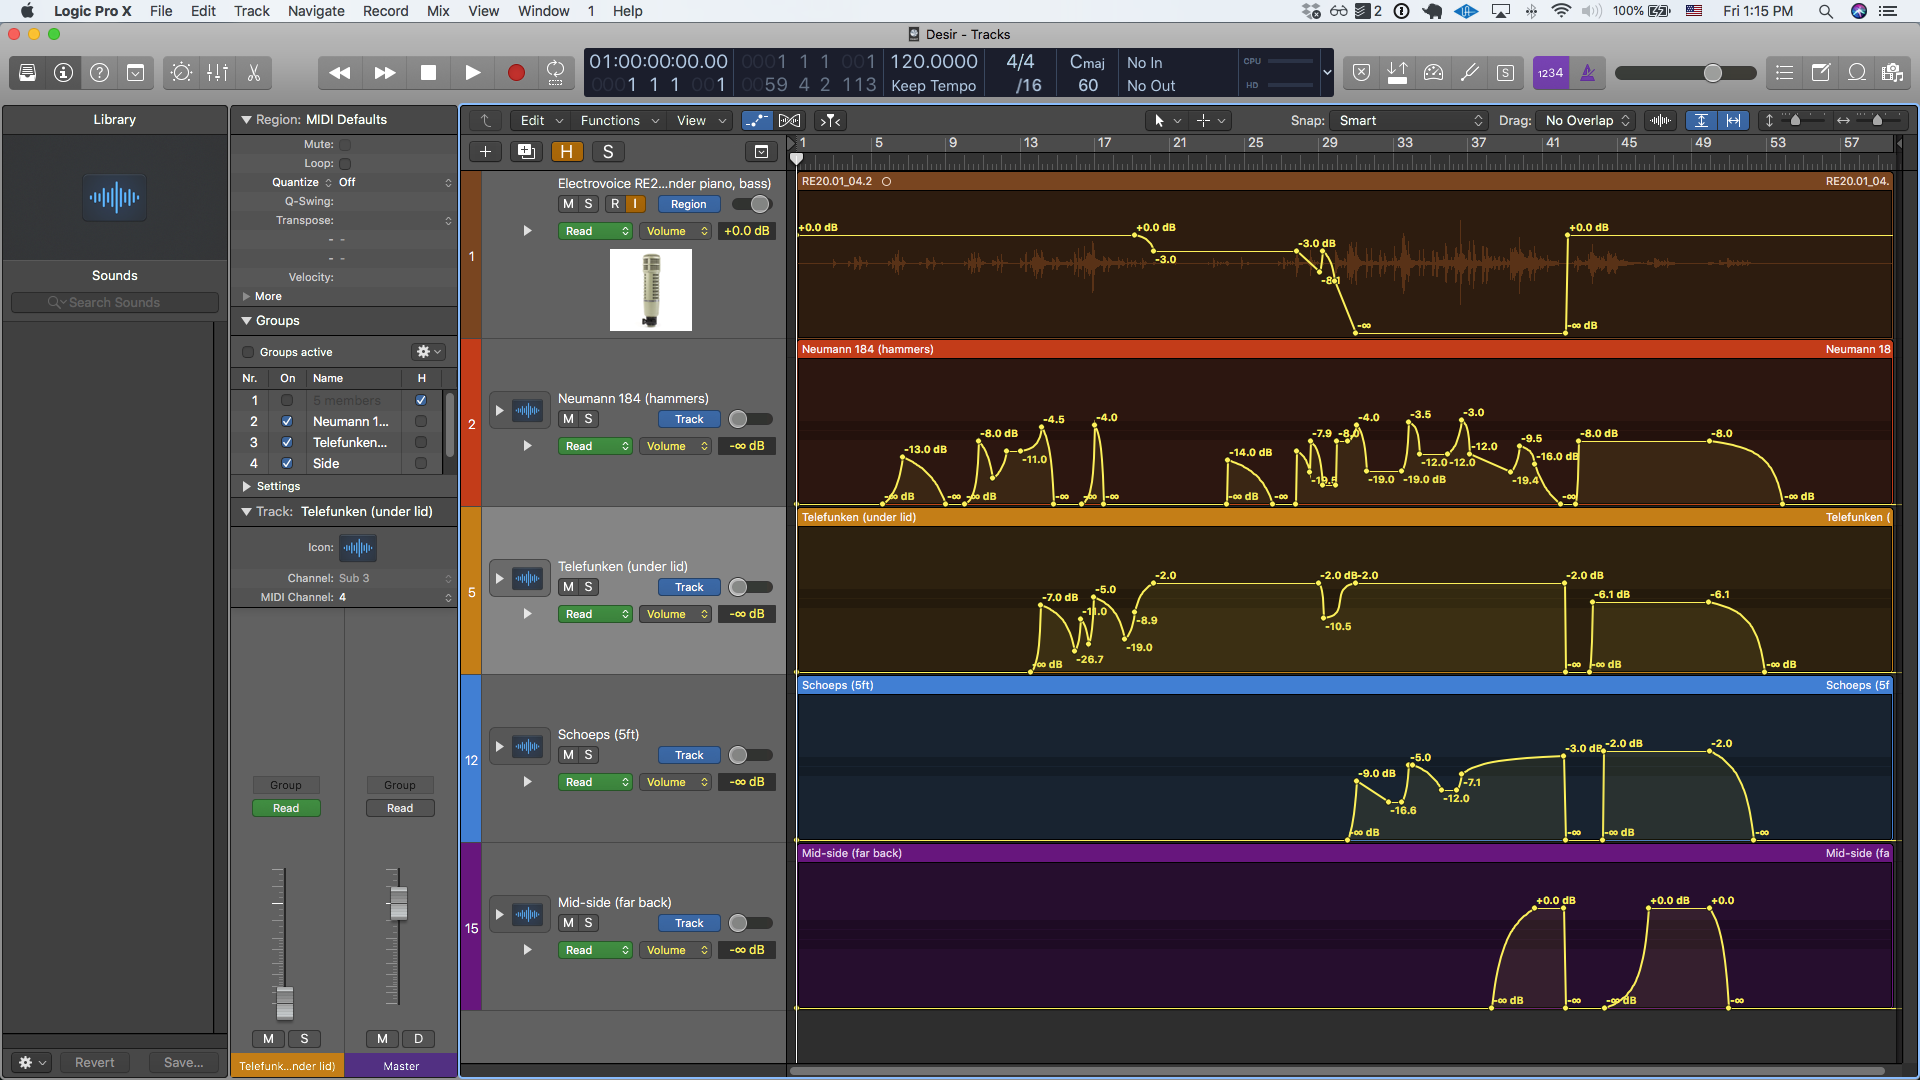1920x1080 pixels.
Task: Collapse Groups section disclosure triangle
Action: tap(246, 321)
